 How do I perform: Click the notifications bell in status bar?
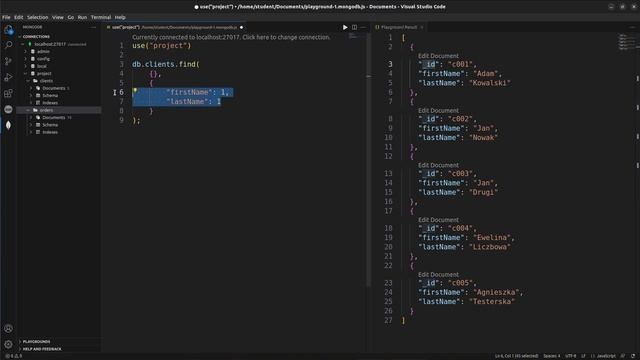633,356
